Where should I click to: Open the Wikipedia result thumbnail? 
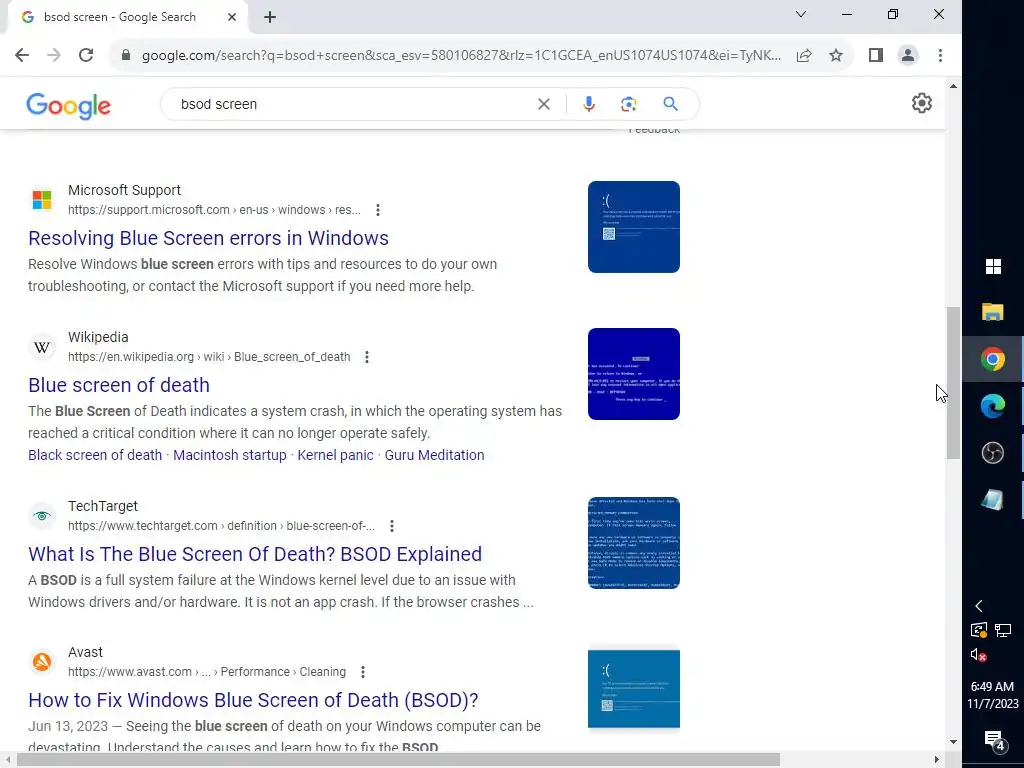coord(633,374)
